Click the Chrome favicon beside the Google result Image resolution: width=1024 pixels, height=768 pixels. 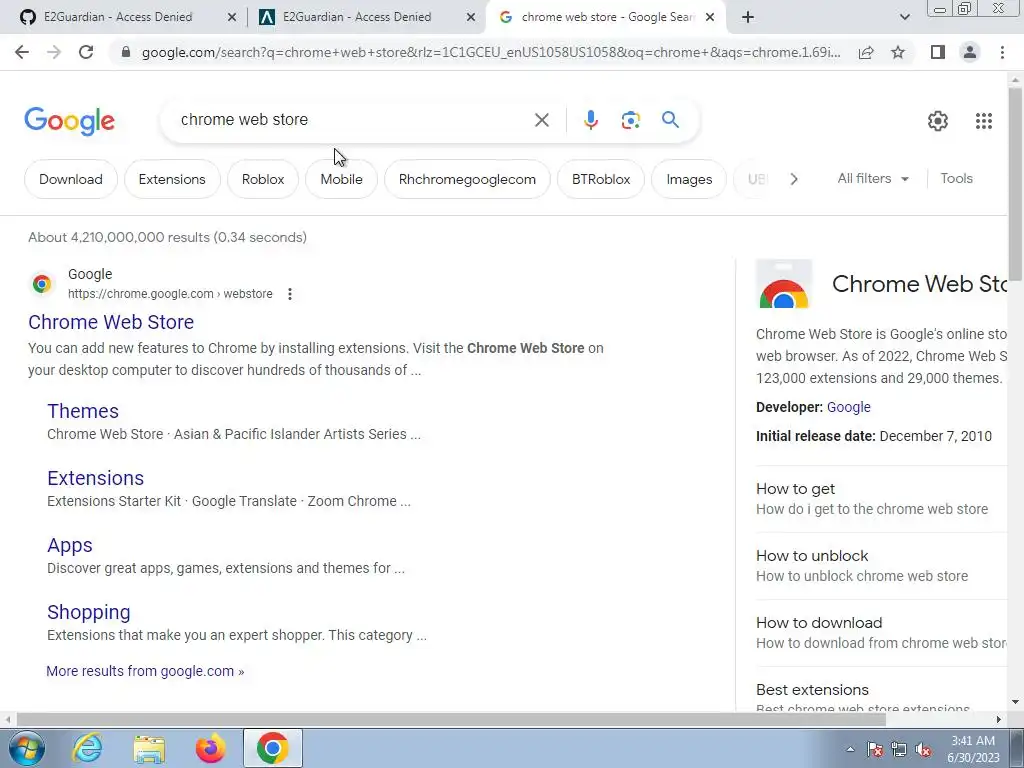[x=42, y=284]
